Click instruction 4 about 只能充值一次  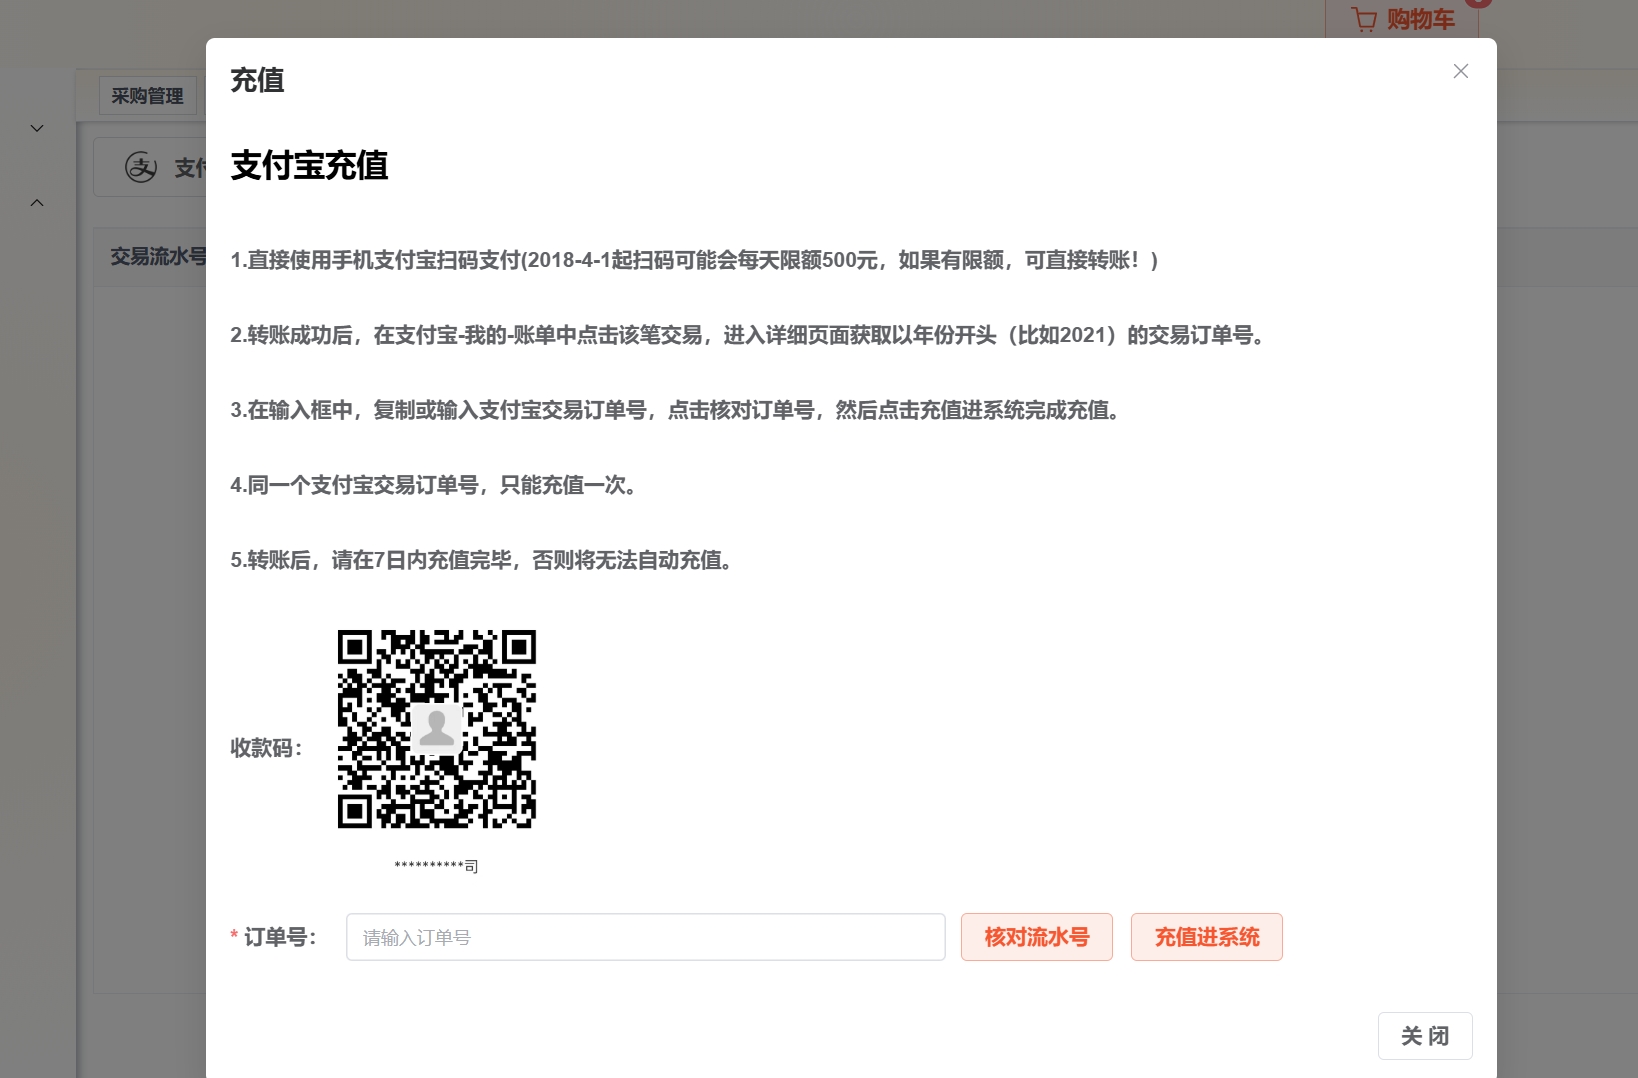pyautogui.click(x=433, y=485)
